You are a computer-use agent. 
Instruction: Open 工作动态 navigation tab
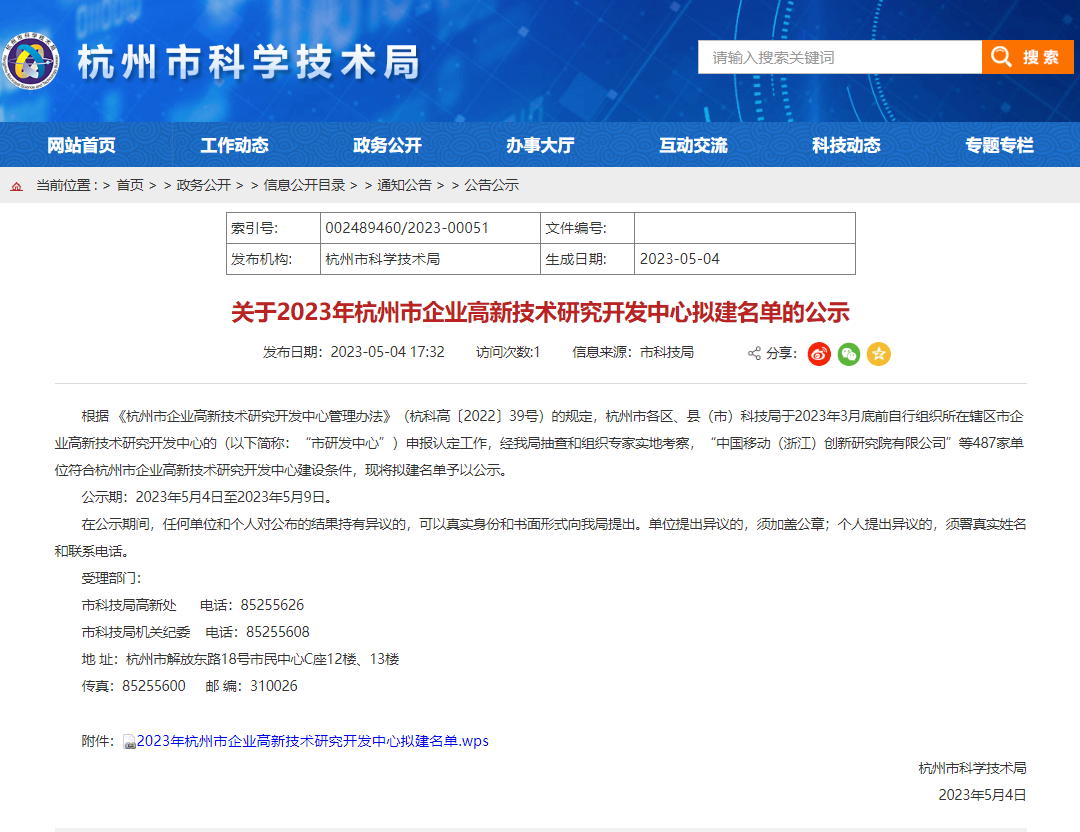tap(234, 145)
